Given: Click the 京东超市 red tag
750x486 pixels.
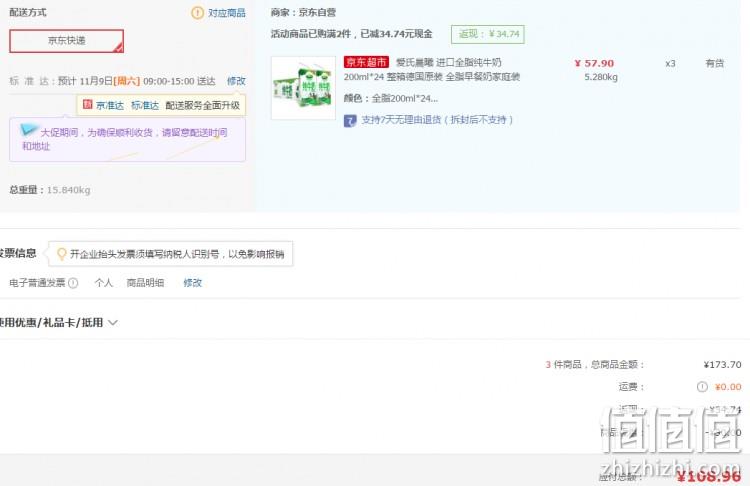Looking at the screenshot, I should point(366,62).
